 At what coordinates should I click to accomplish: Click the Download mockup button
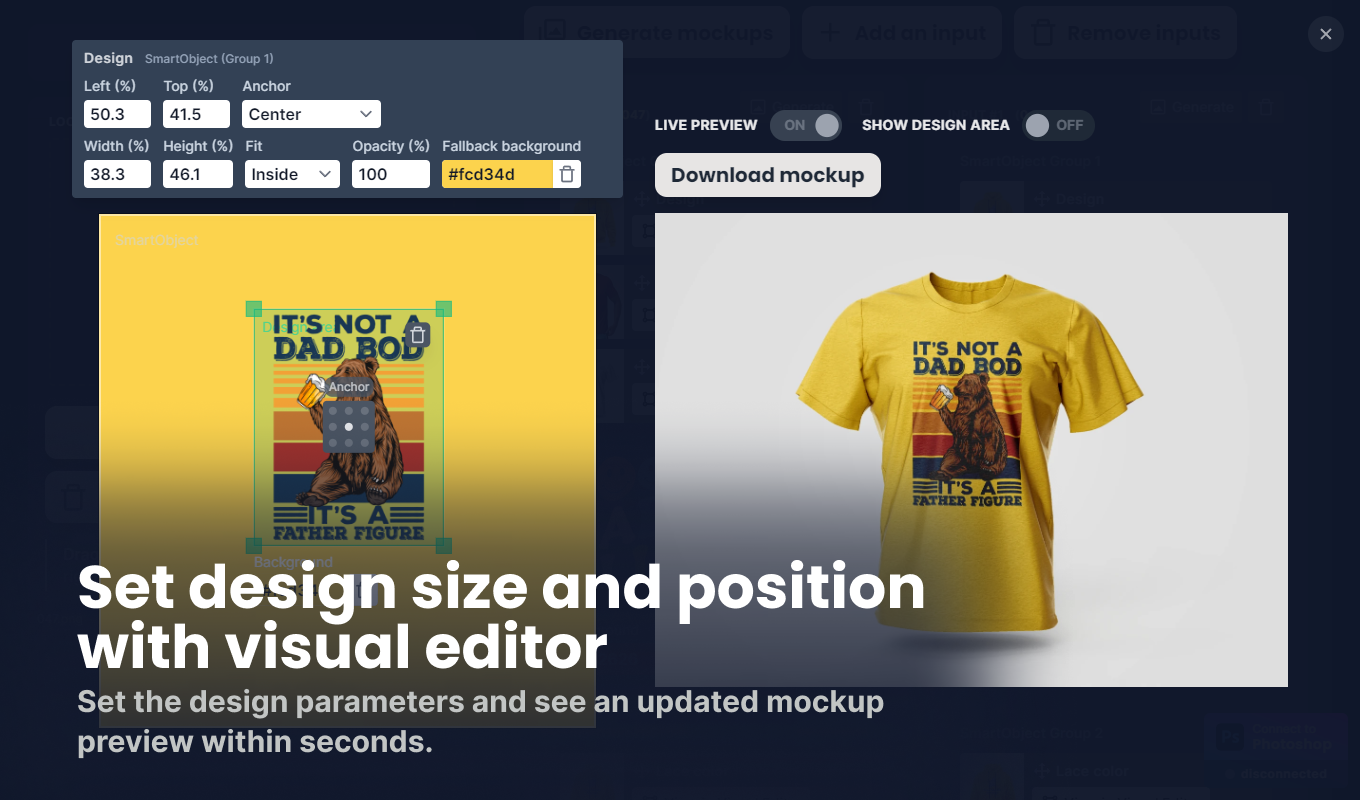click(x=767, y=175)
